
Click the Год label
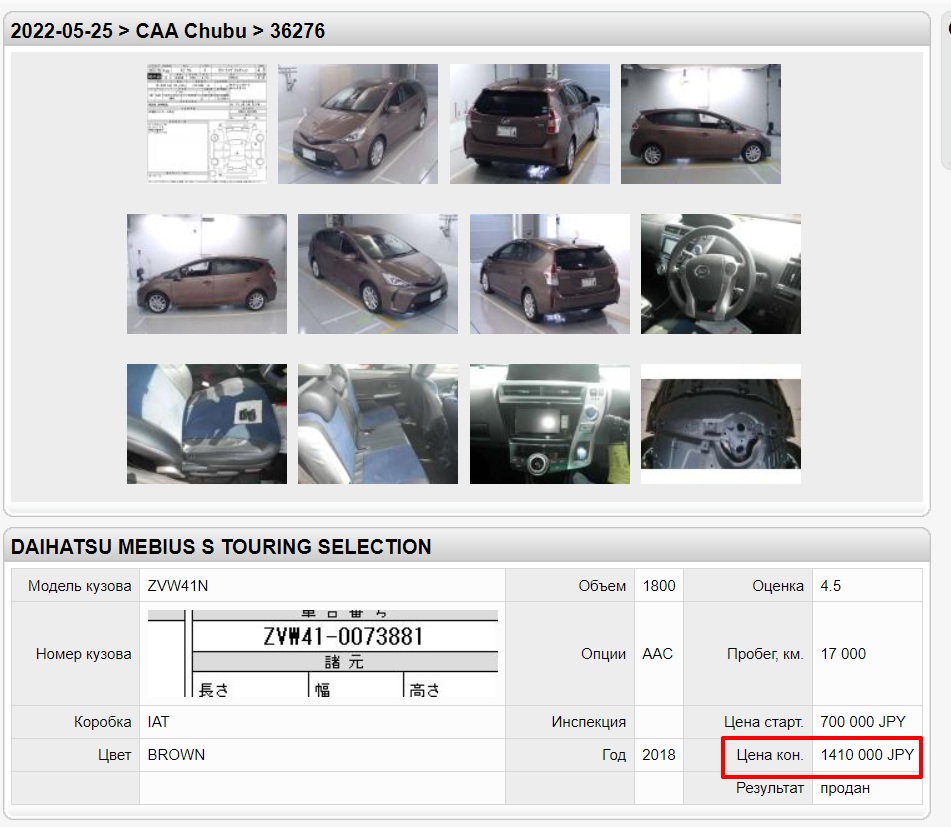(614, 755)
